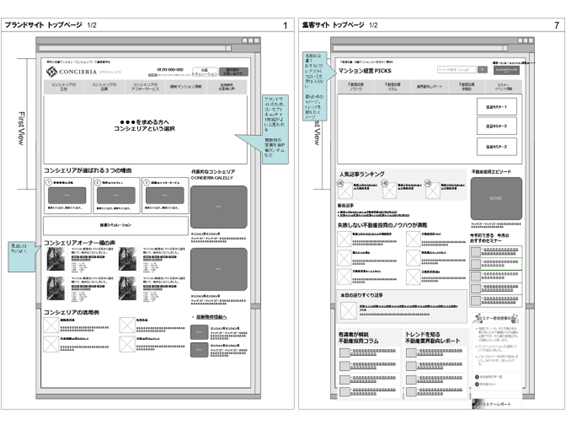
Task: Select the 最新マンション情報 nav tab
Action: 186,87
